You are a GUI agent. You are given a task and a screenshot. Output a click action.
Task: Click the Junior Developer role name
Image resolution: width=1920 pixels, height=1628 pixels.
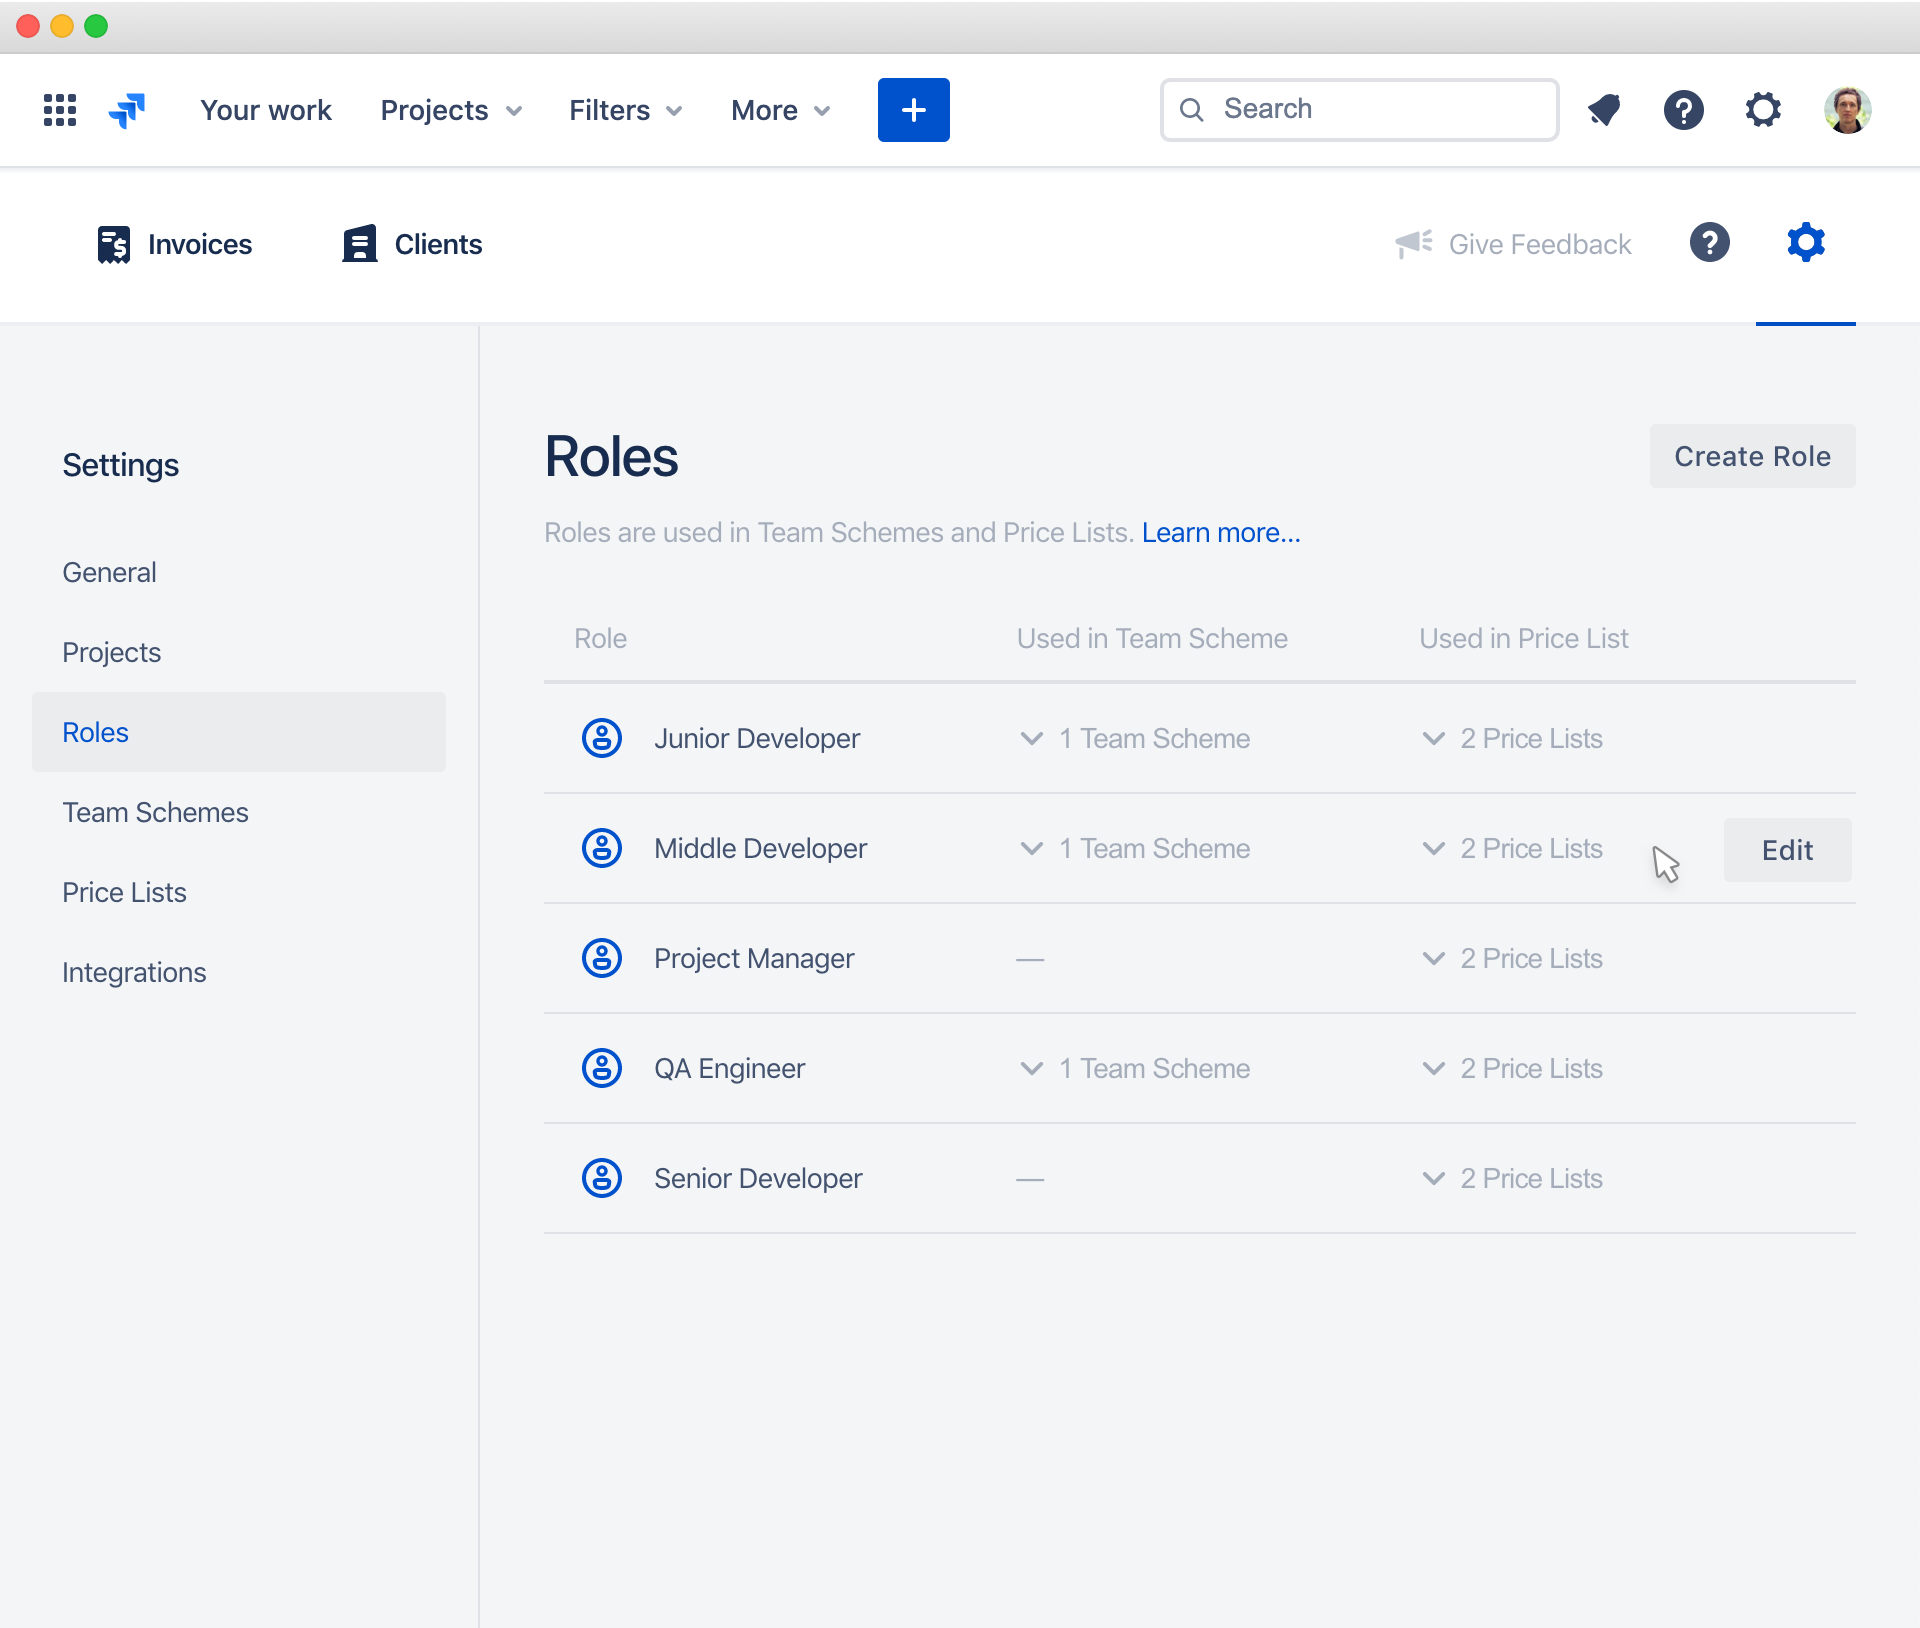pyautogui.click(x=757, y=738)
